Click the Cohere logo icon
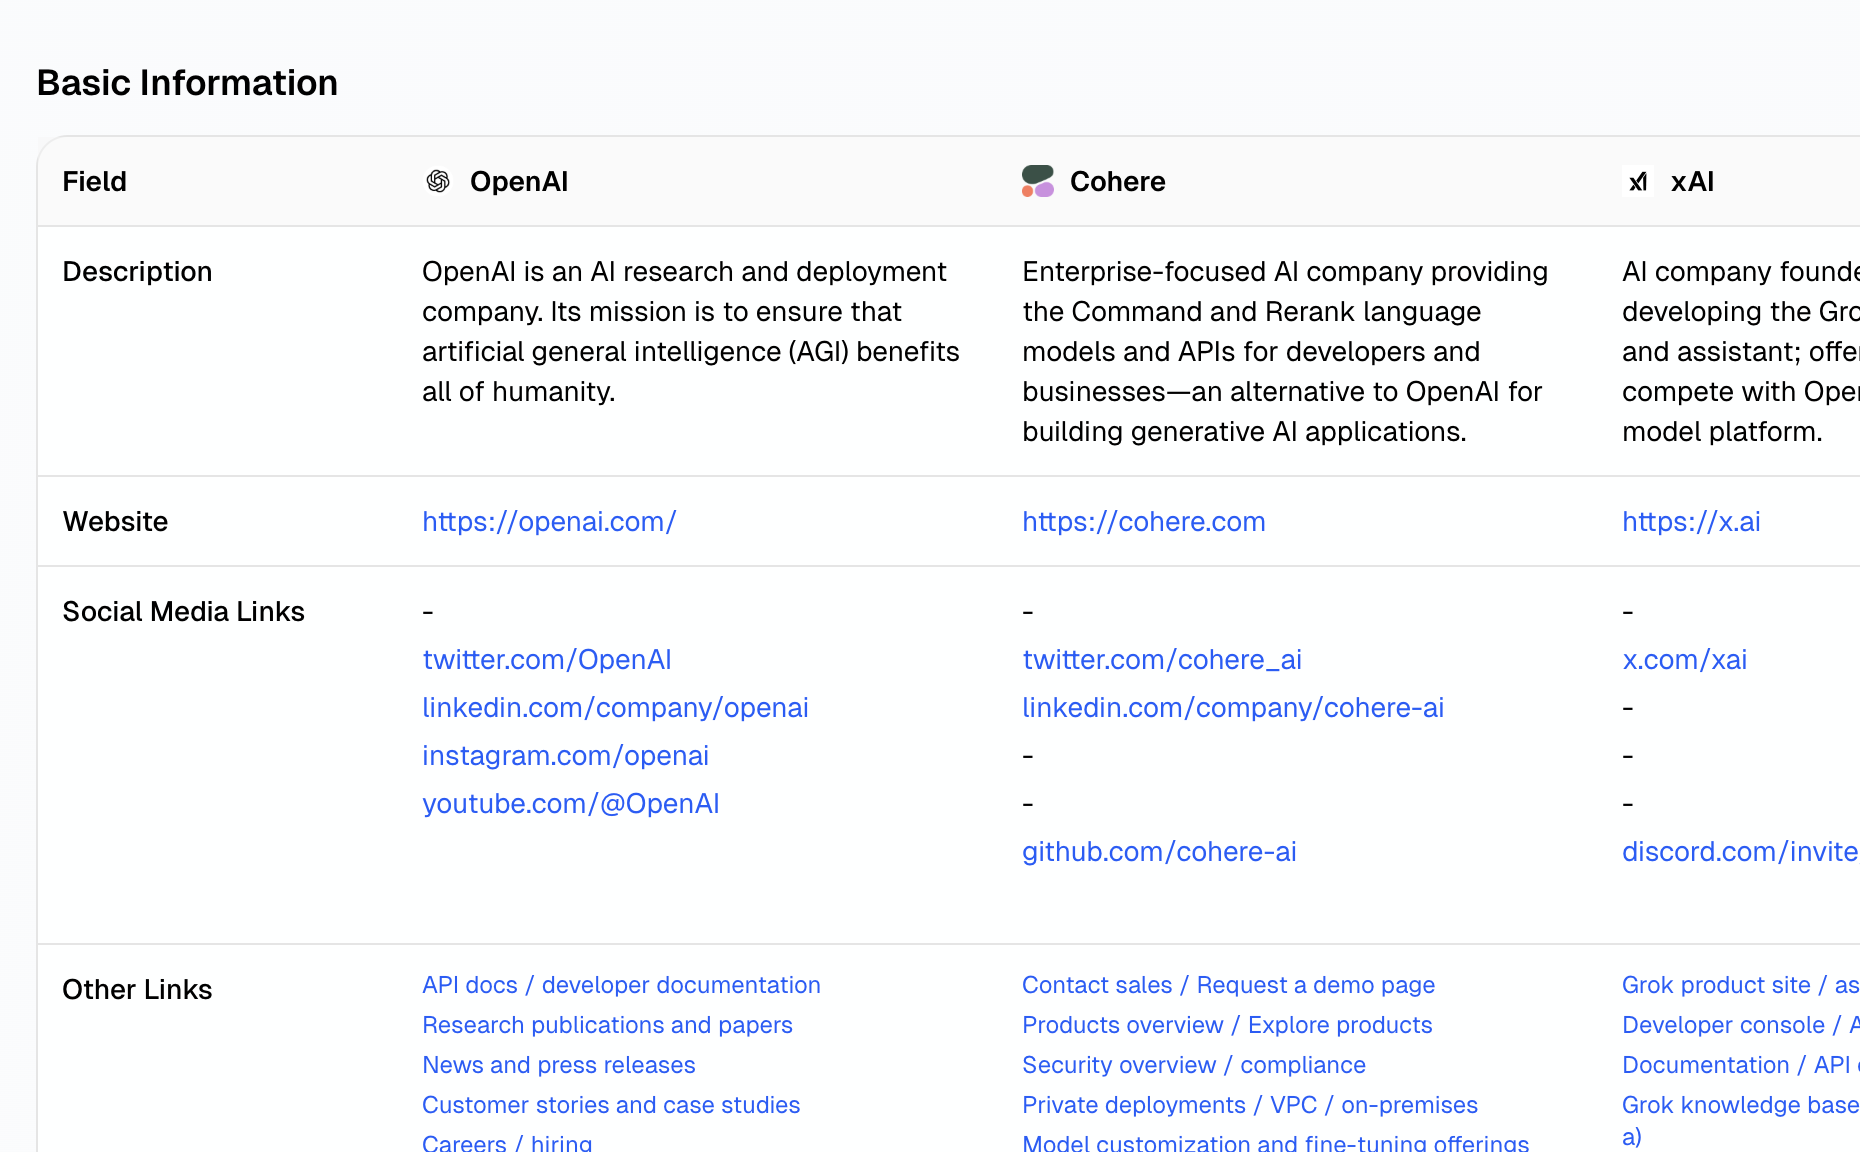The image size is (1860, 1152). (1037, 181)
